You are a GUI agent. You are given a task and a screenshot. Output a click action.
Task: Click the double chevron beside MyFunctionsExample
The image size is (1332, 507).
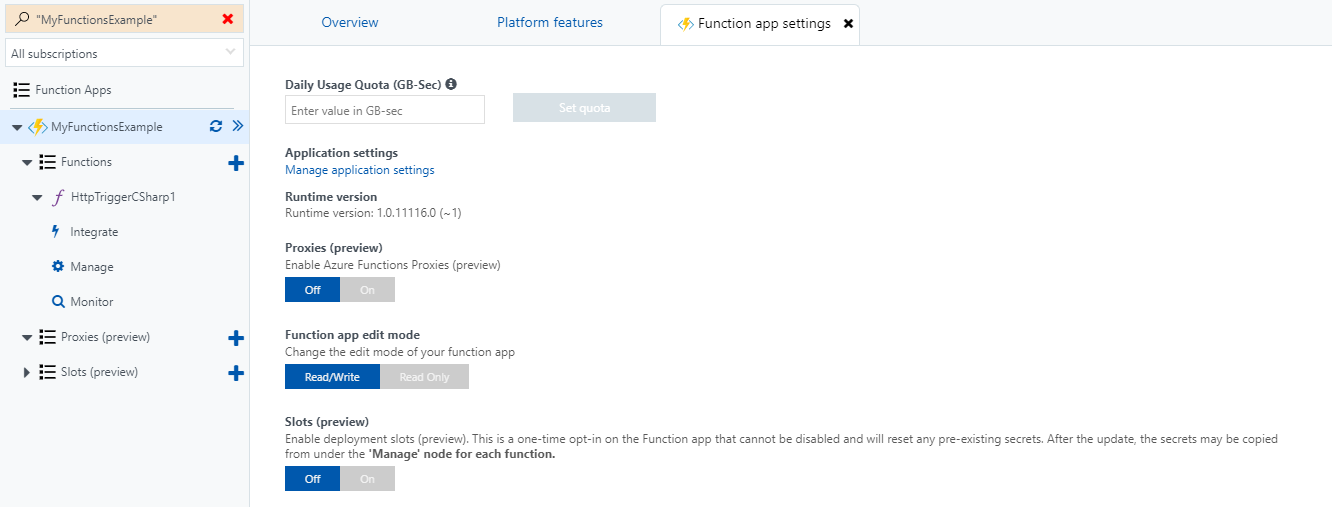point(238,126)
